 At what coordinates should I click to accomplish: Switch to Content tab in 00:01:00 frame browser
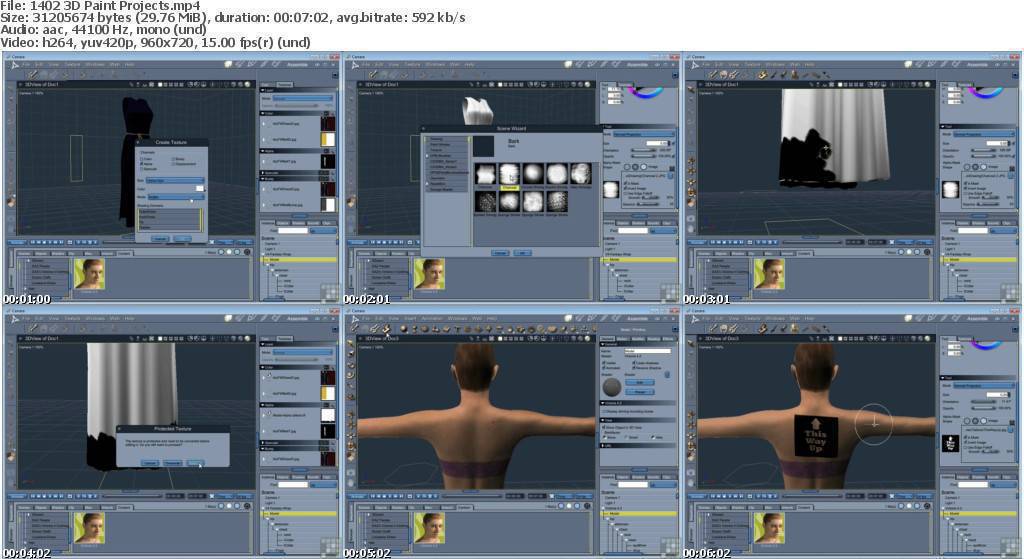[124, 252]
